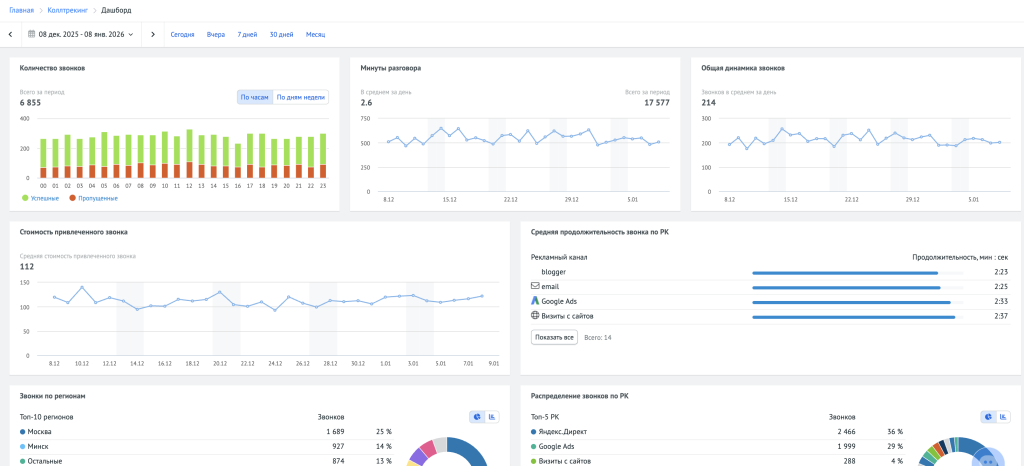Open the date range picker dropdown
The width and height of the screenshot is (1024, 466).
(85, 34)
